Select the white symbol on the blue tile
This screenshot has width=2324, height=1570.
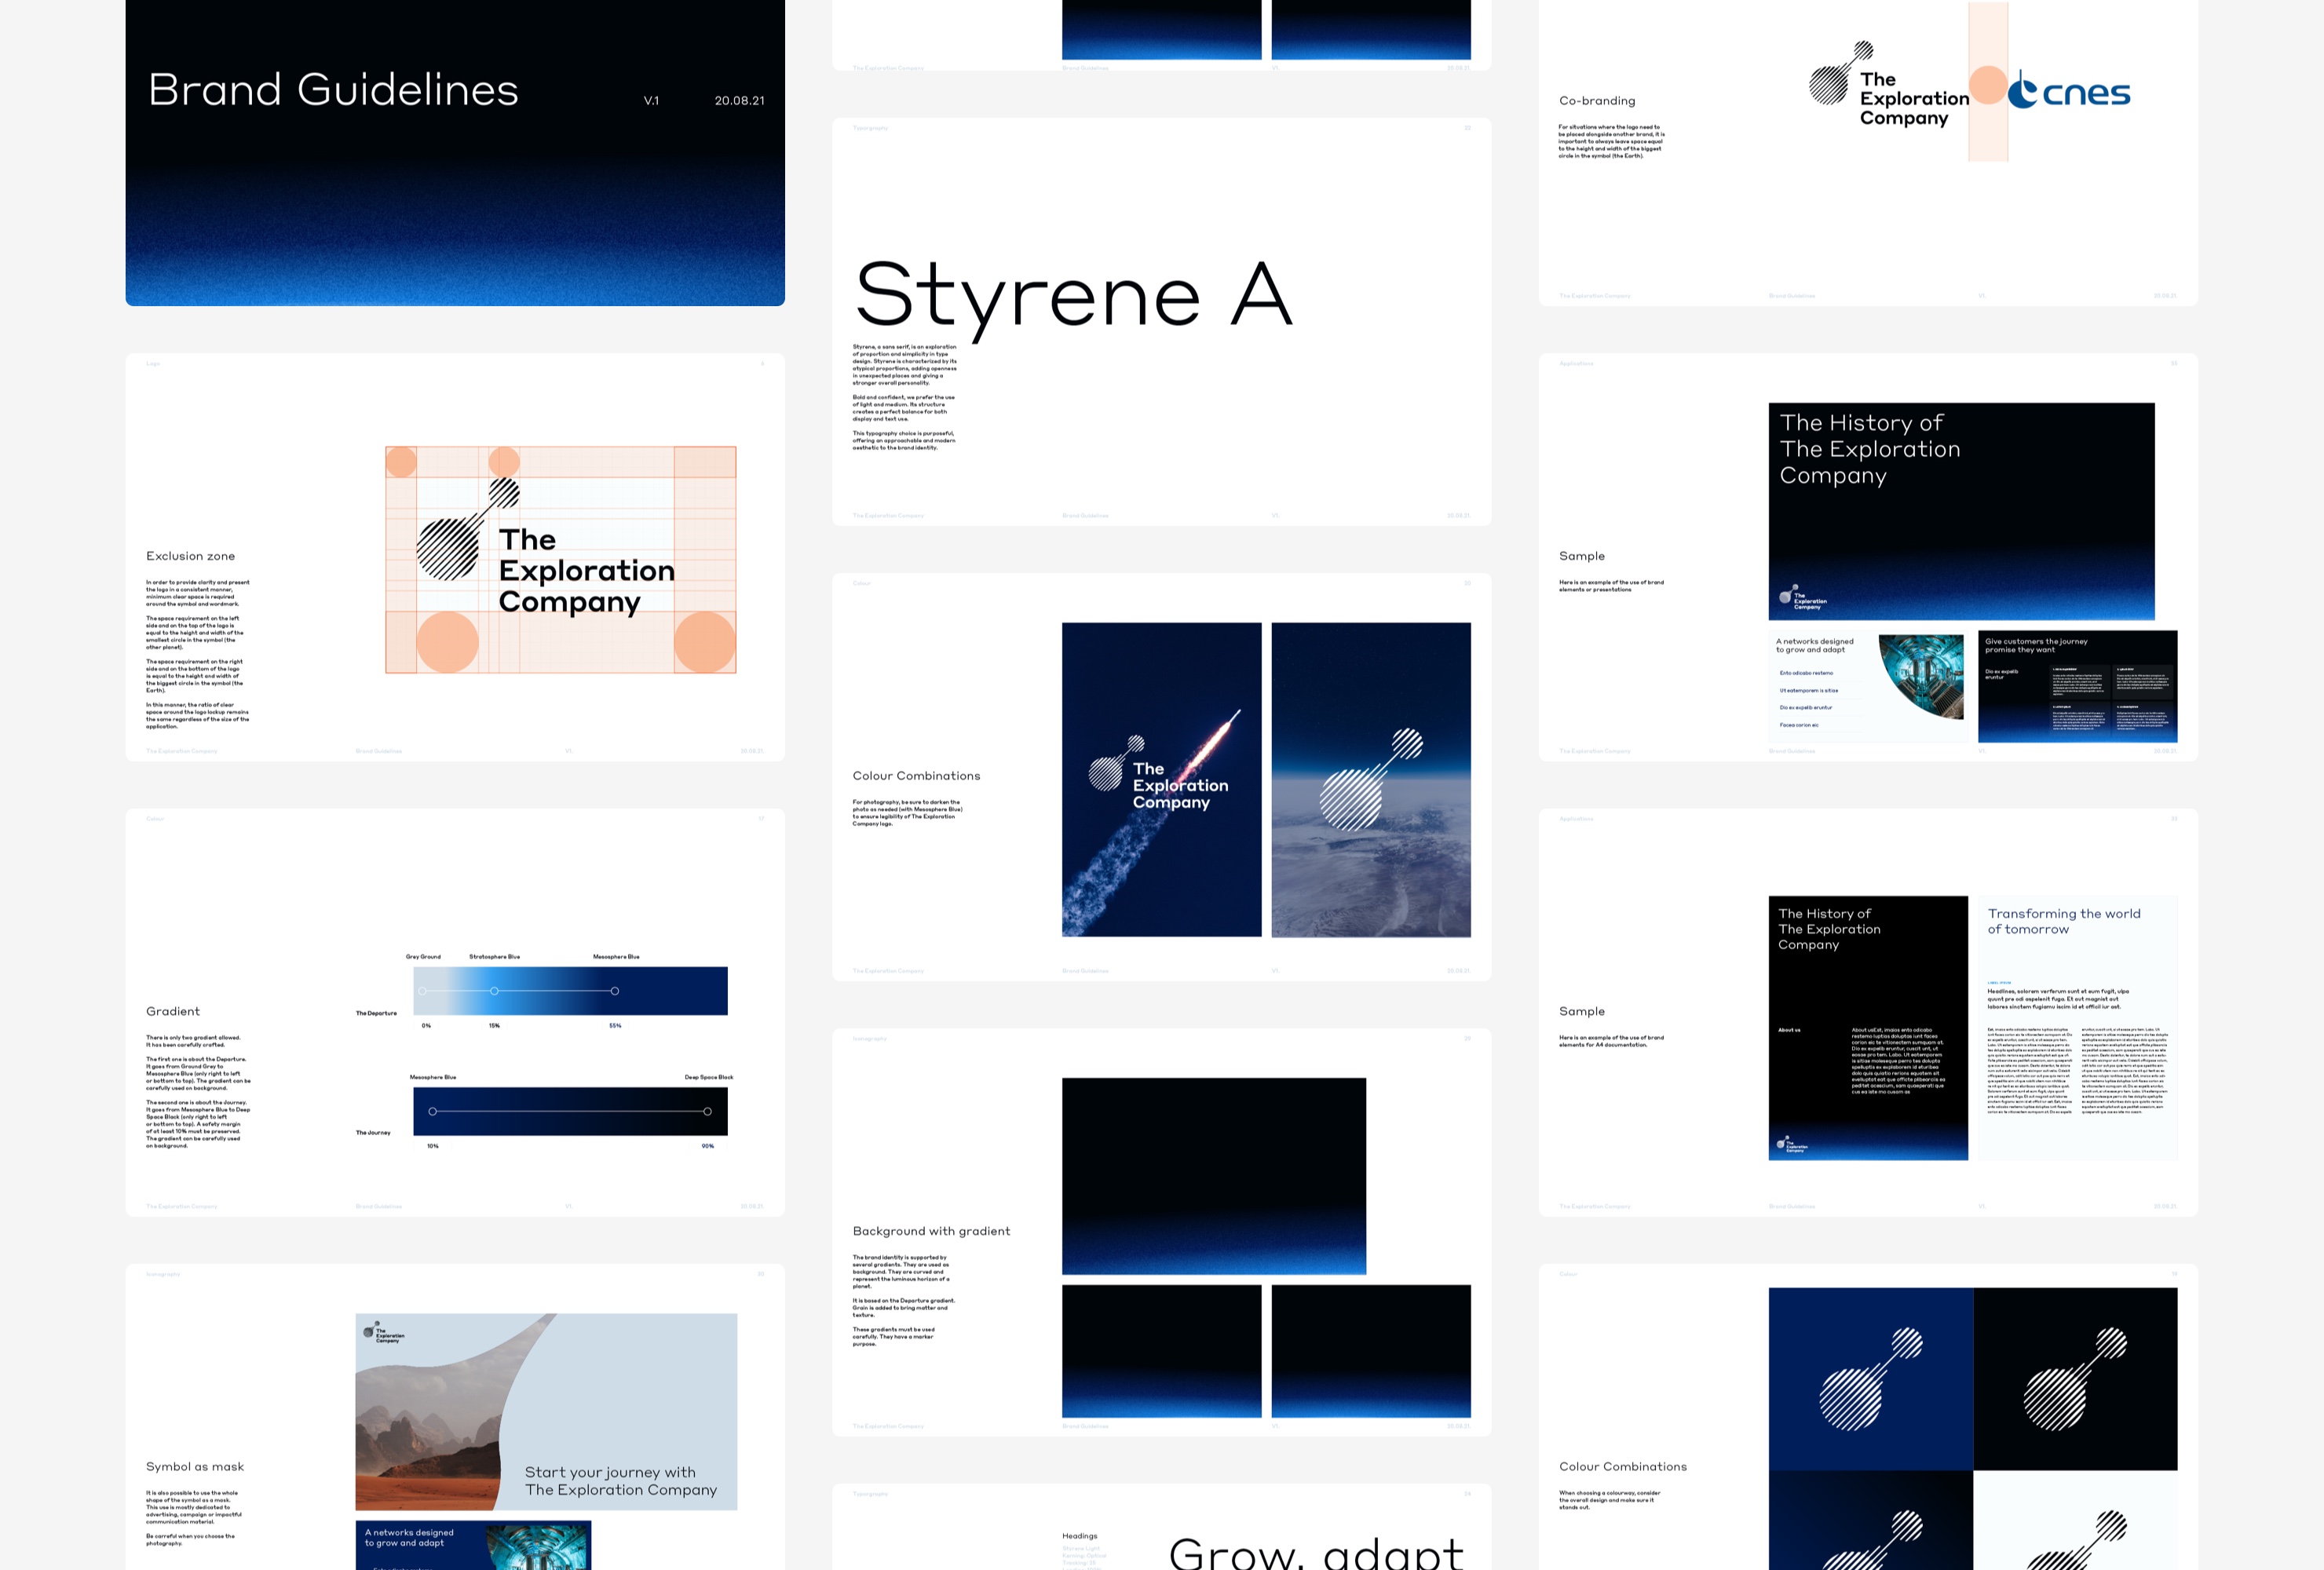pos(1870,1378)
